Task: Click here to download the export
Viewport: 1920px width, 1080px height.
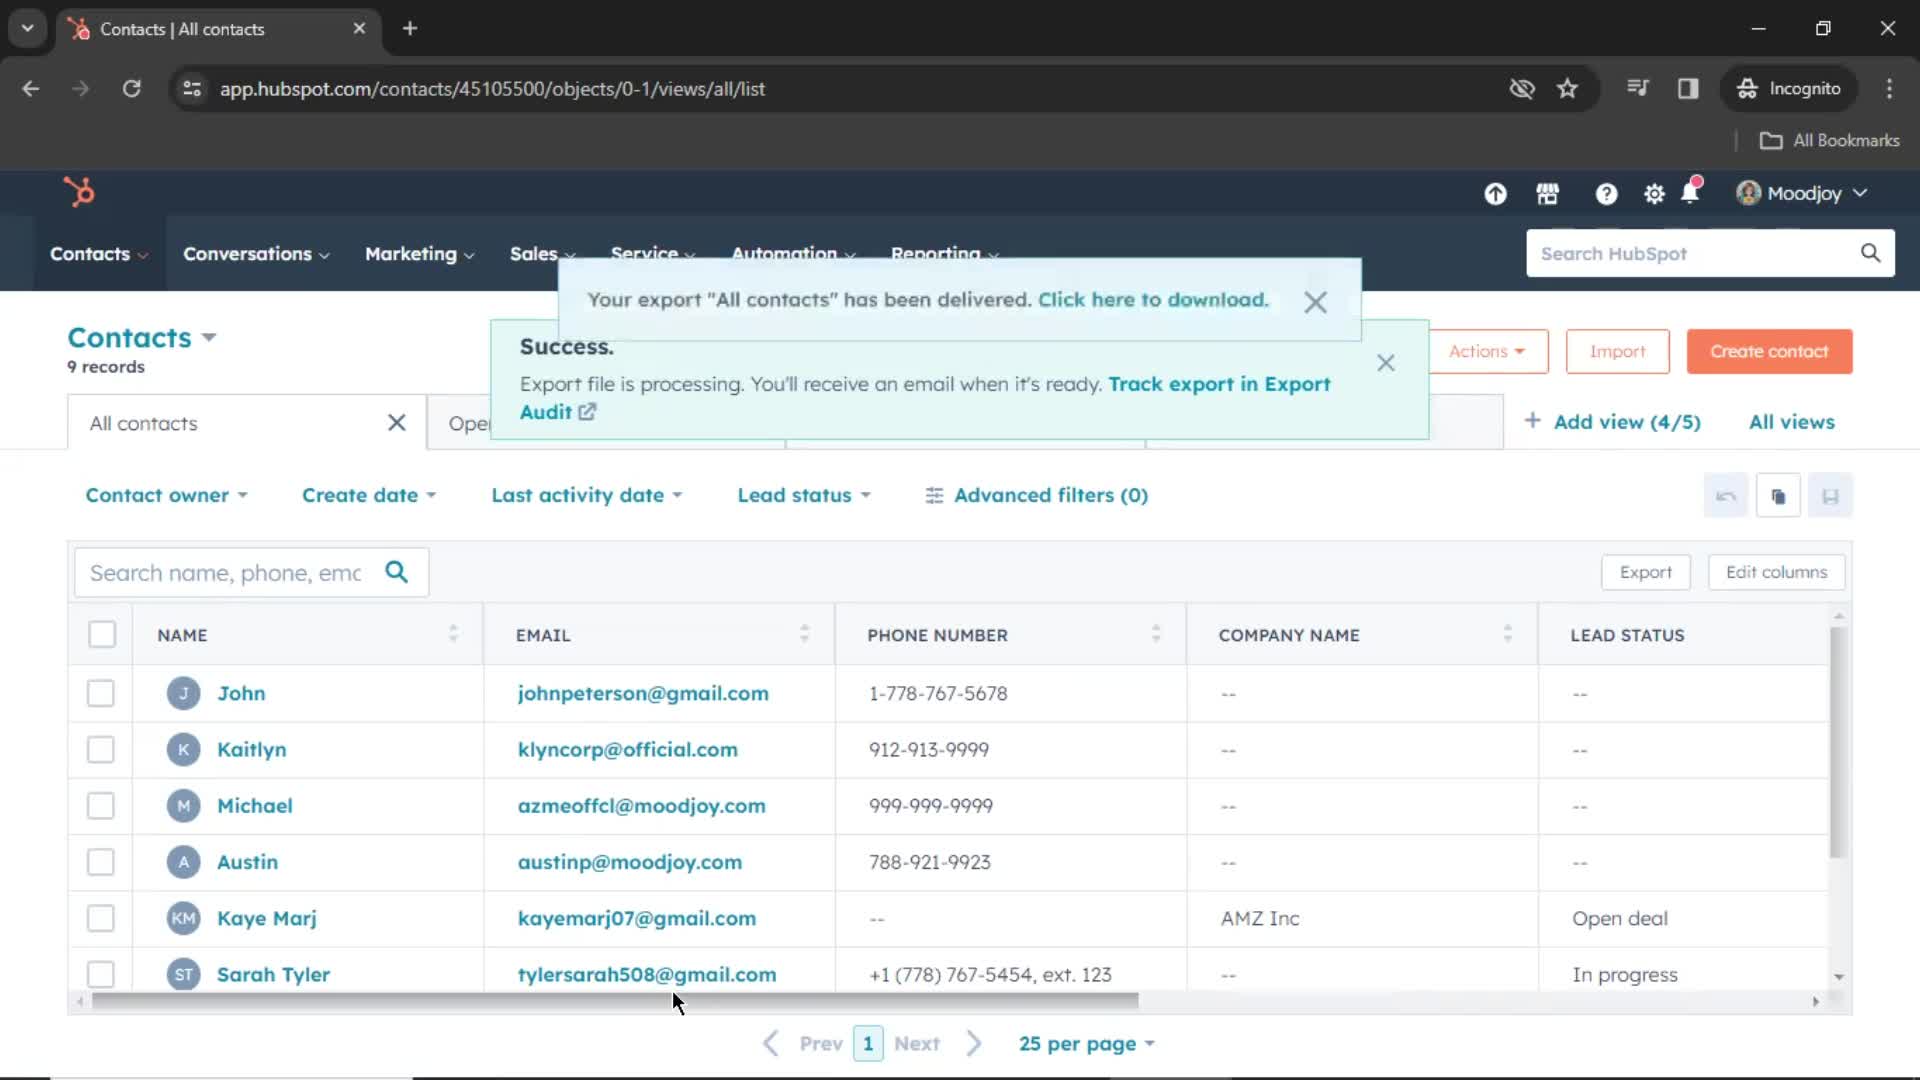Action: click(1151, 299)
